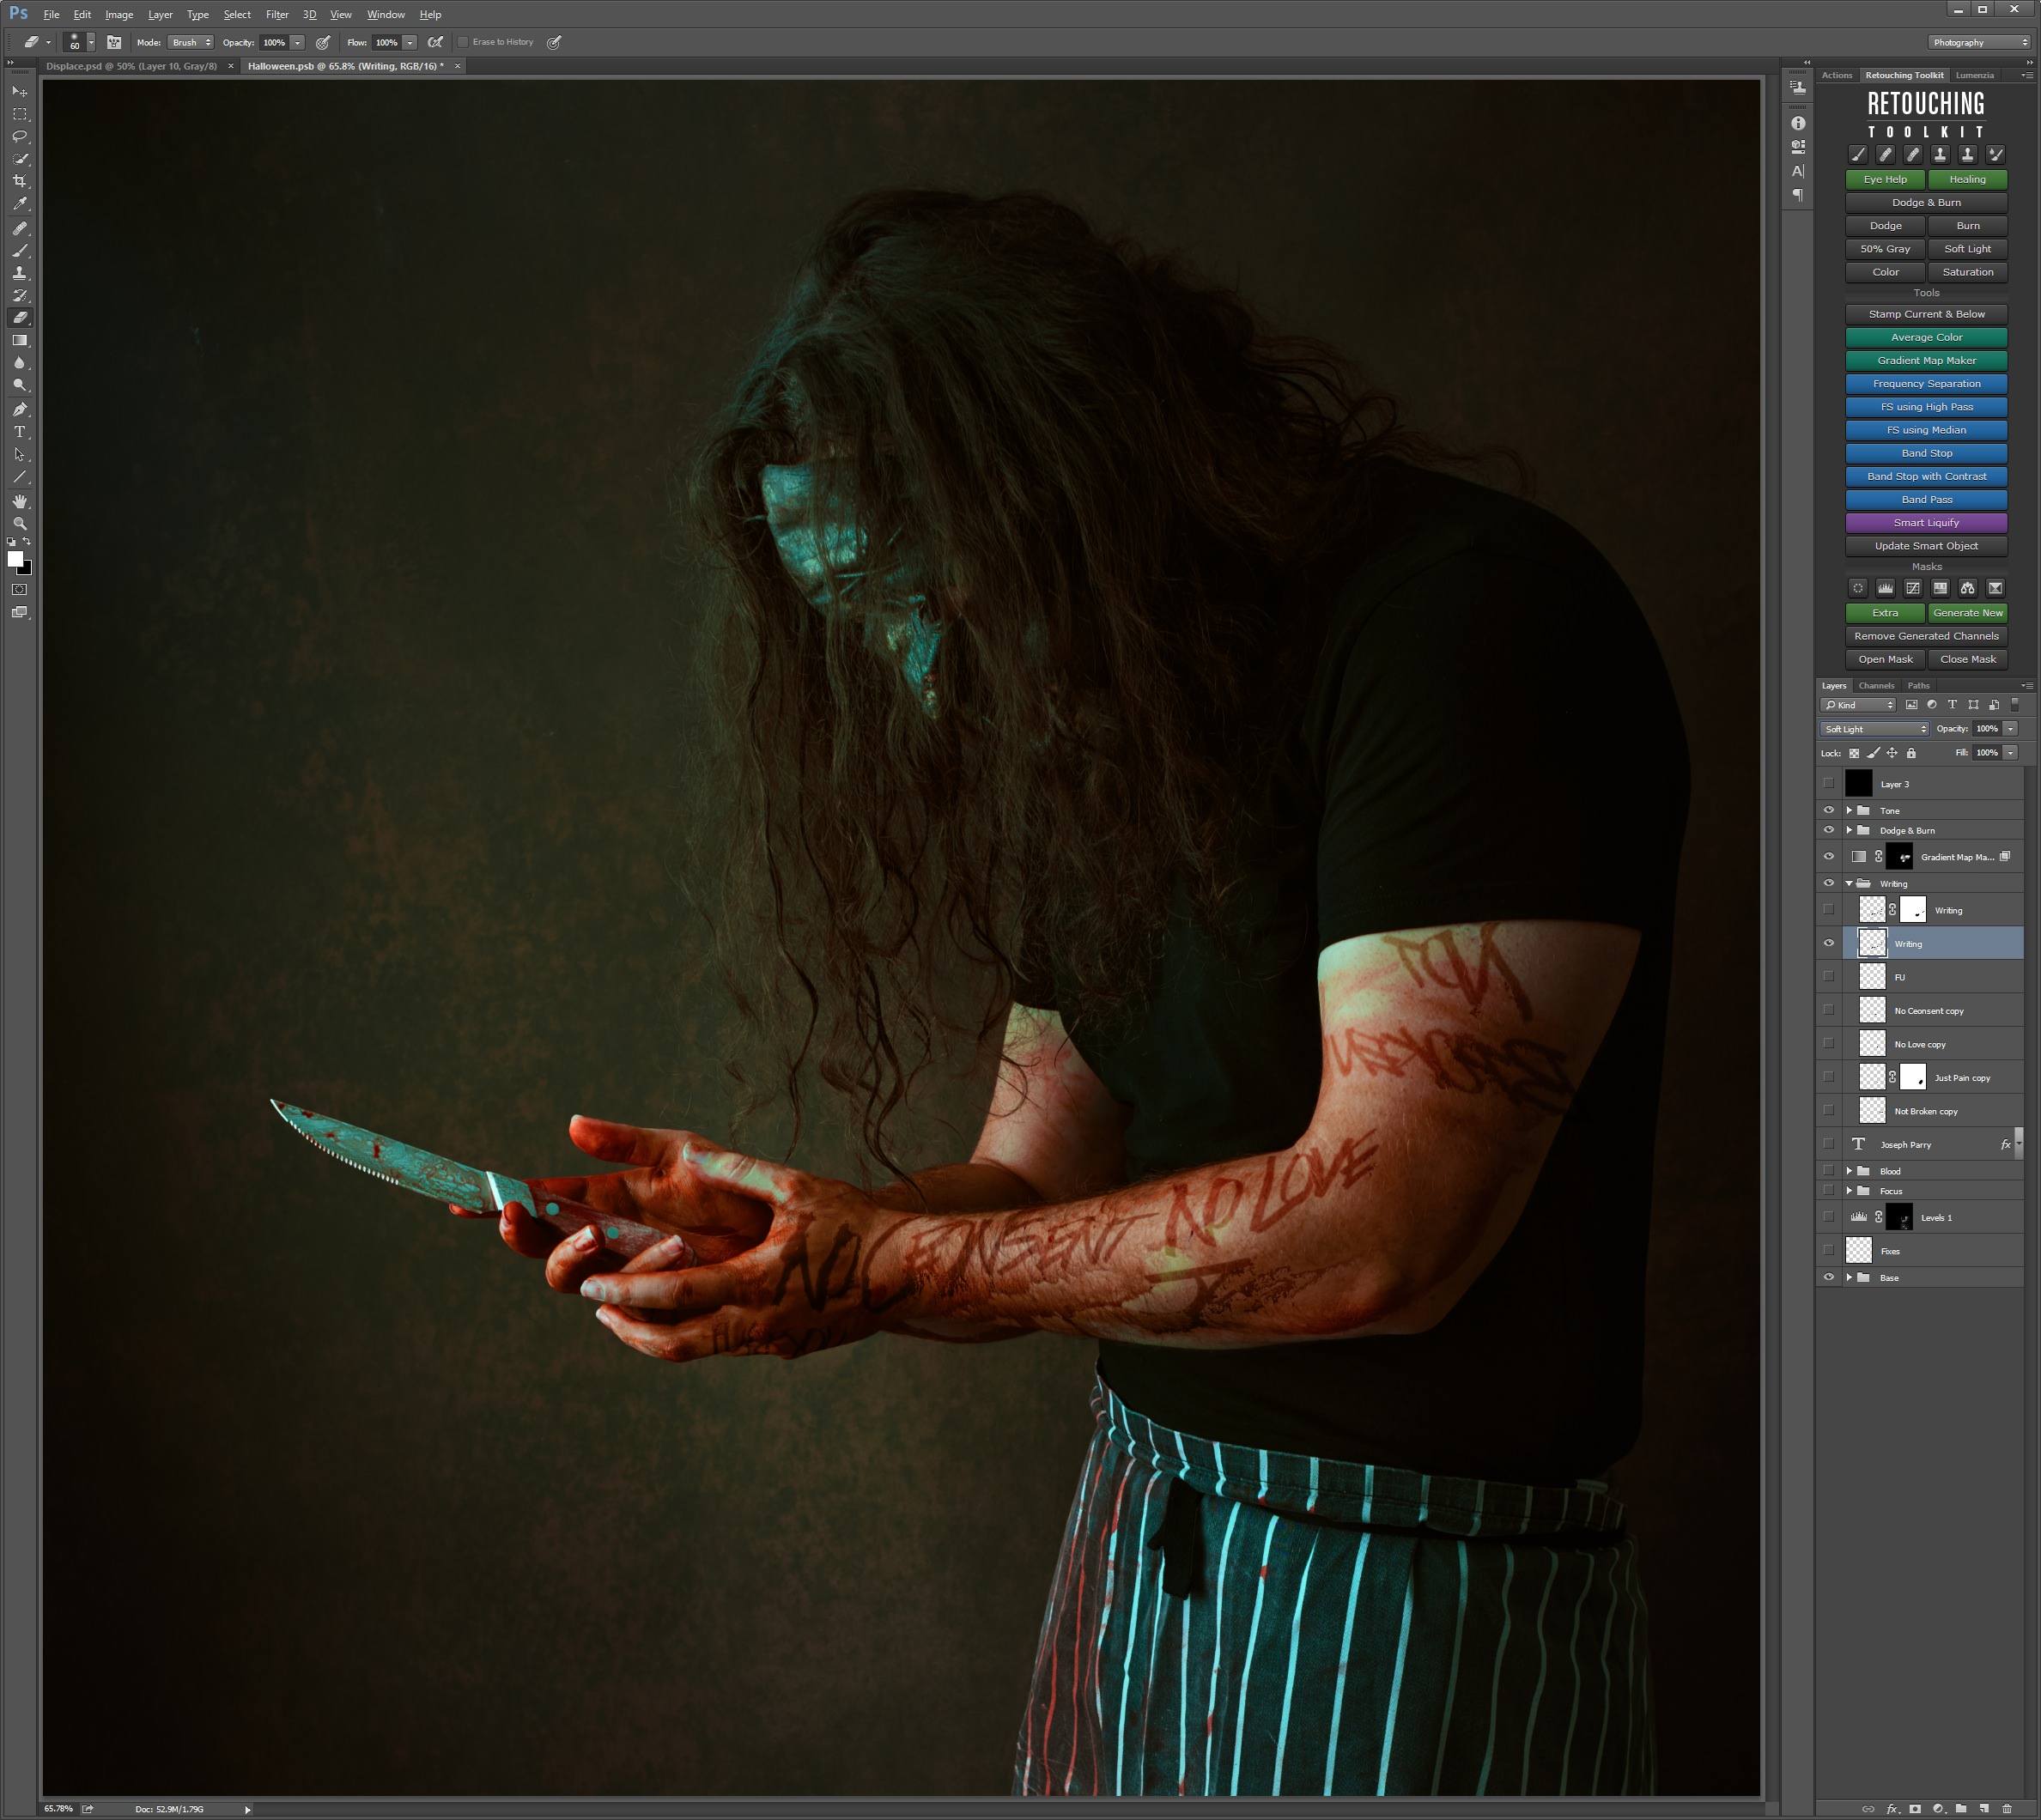Expand the Tone layer group
Image resolution: width=2041 pixels, height=1820 pixels.
pos(1849,810)
